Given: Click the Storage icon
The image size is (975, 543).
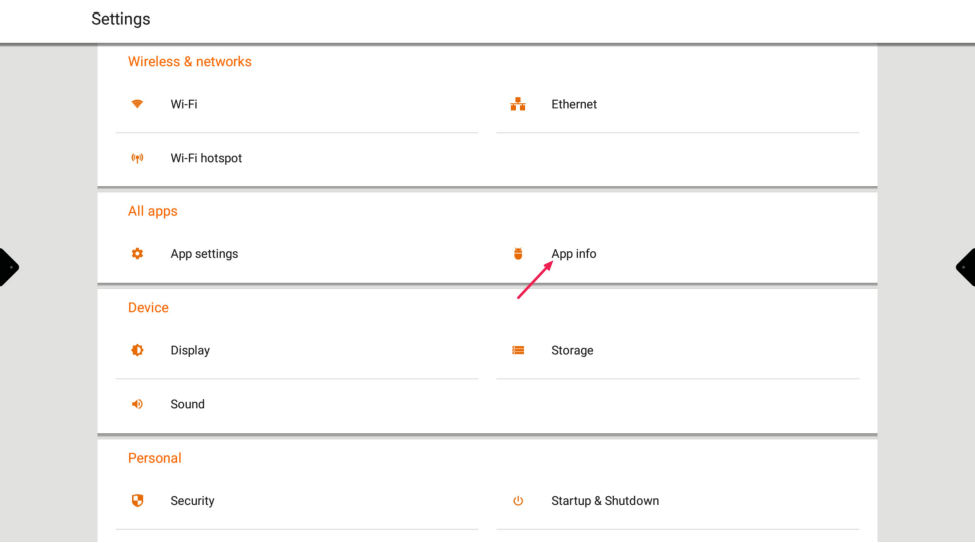Looking at the screenshot, I should point(518,350).
